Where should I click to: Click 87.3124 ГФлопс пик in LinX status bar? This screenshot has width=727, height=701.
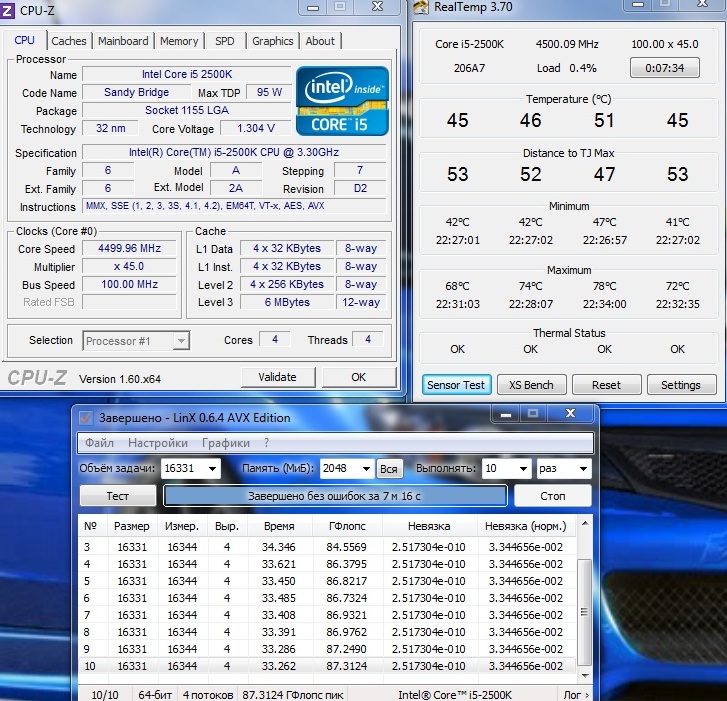(293, 695)
